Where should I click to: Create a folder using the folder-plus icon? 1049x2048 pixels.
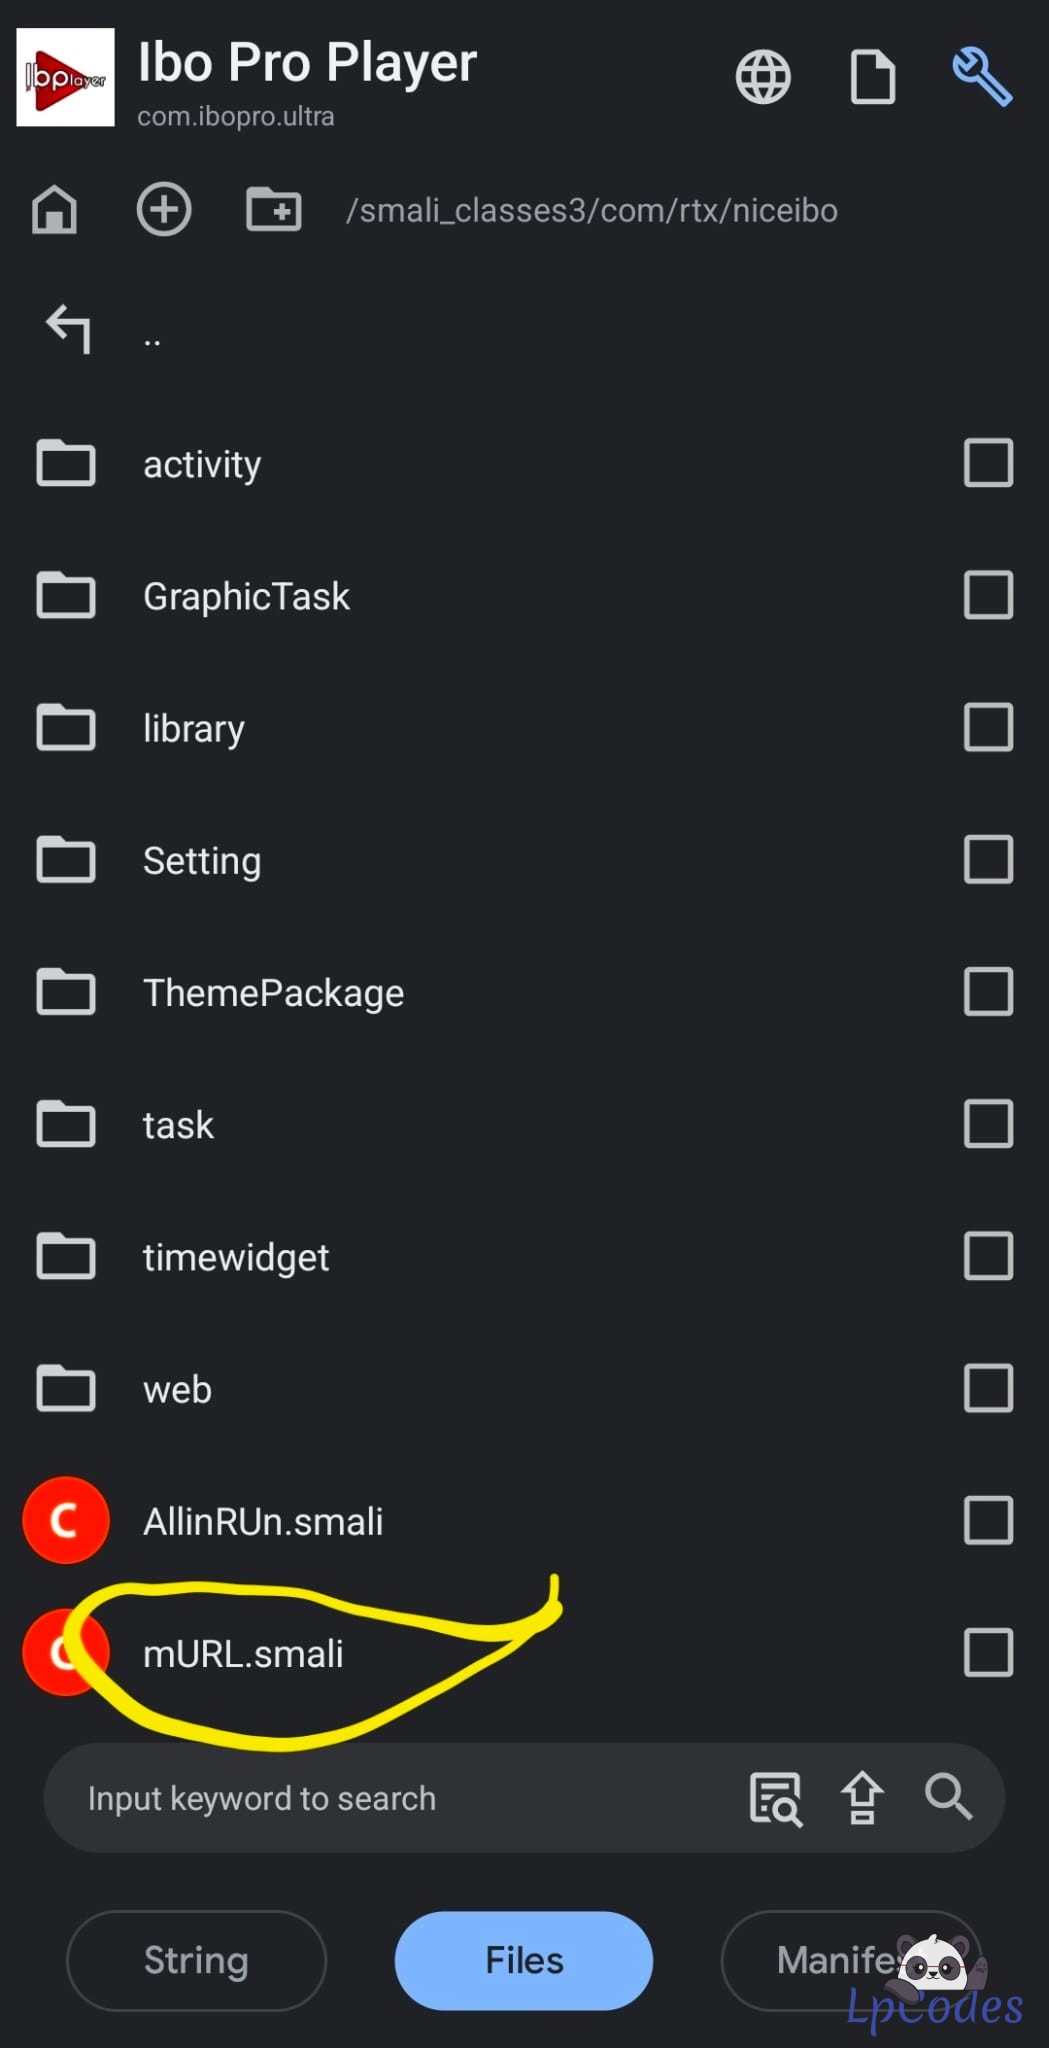(x=271, y=210)
